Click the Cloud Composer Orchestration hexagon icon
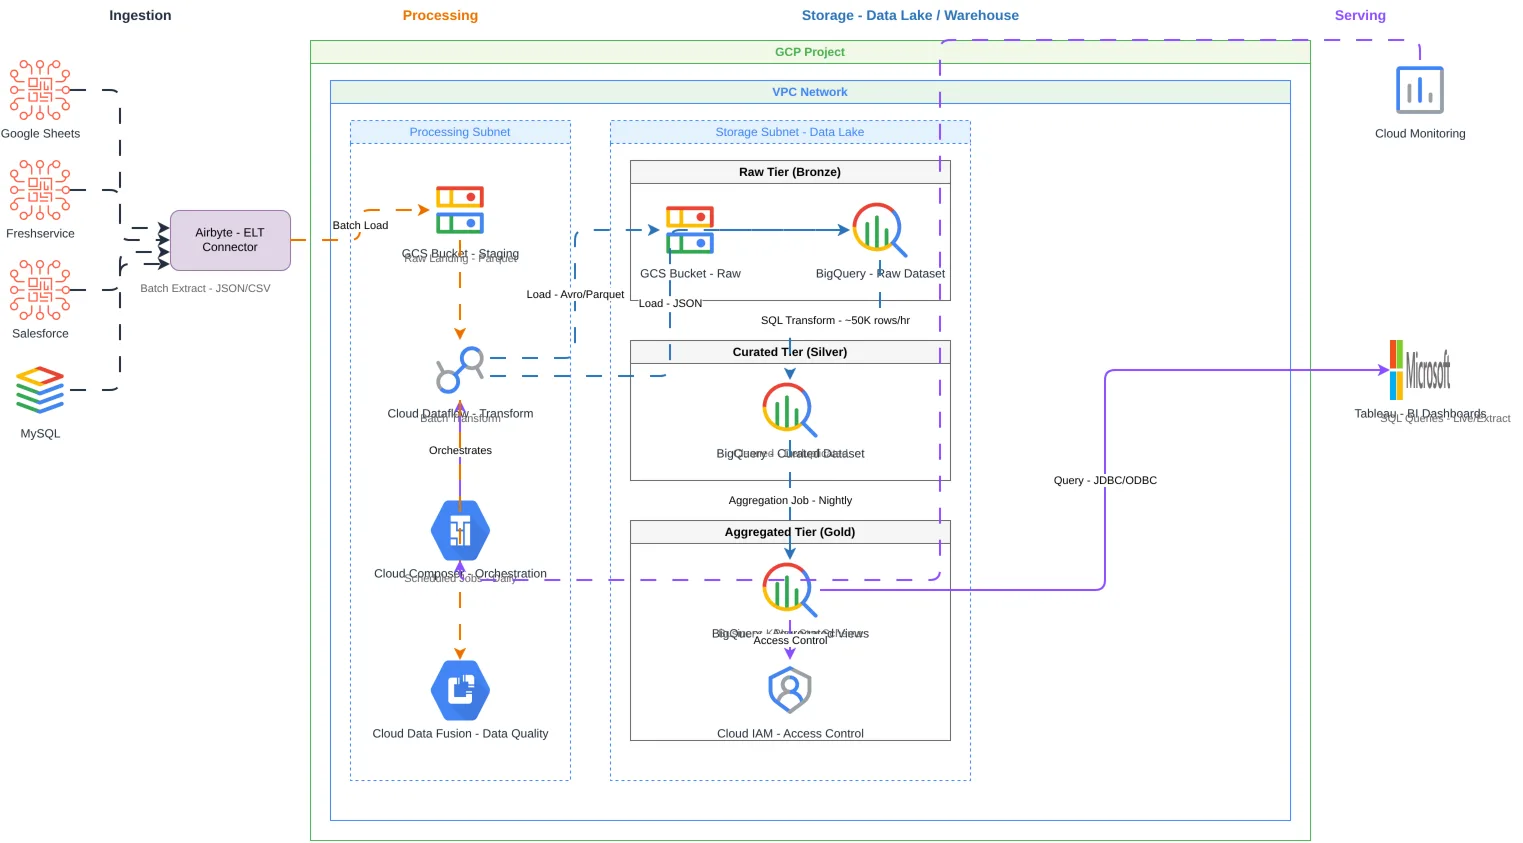This screenshot has width=1523, height=843. pos(460,530)
